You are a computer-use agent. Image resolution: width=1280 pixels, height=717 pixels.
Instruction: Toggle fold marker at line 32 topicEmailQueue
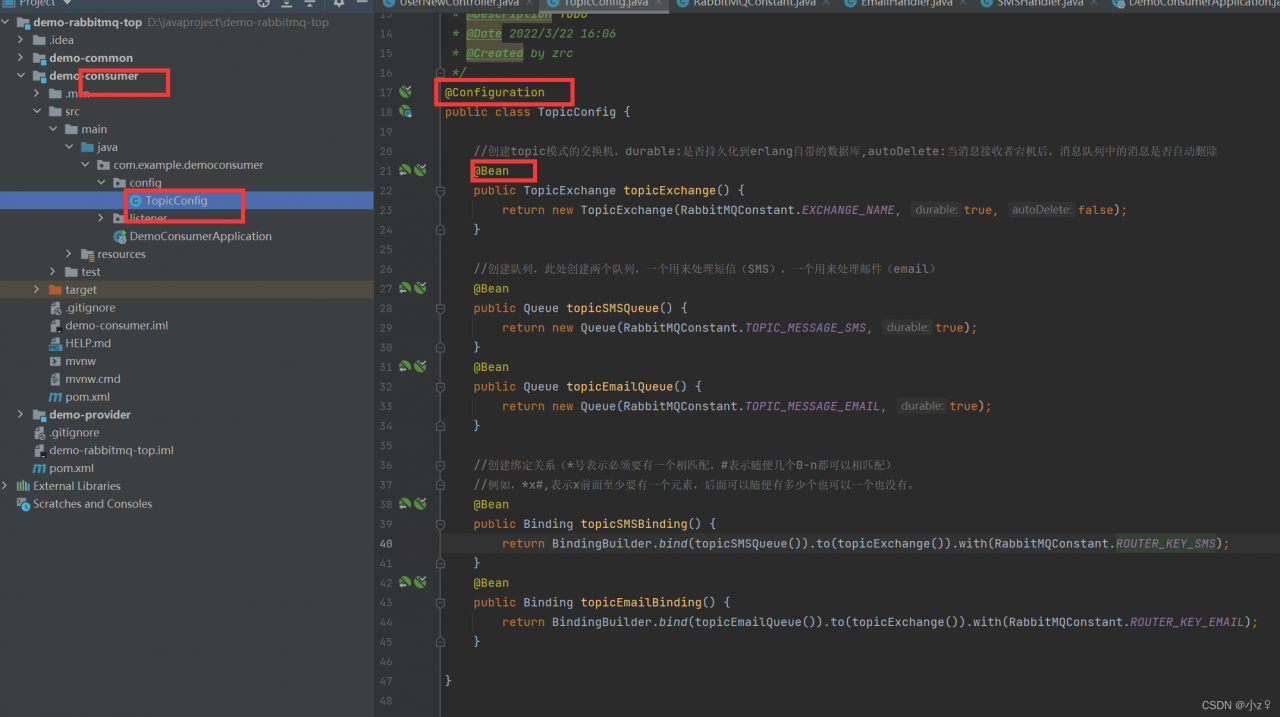(440, 386)
